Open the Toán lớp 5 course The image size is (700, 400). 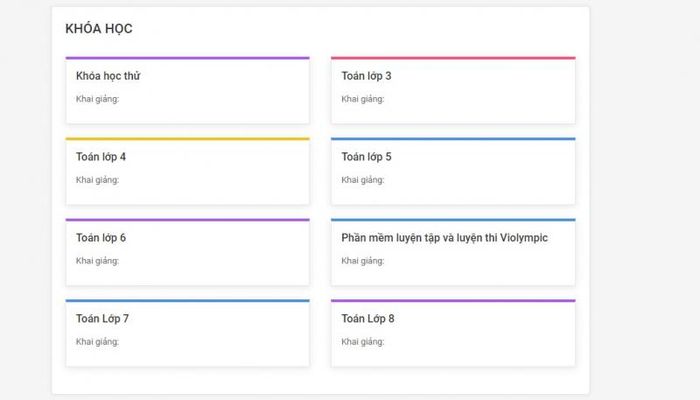[366, 157]
